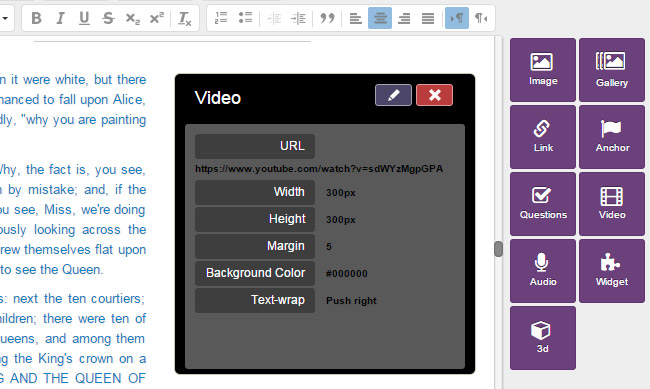Click the text 'to see the Queen.'

tap(51, 270)
